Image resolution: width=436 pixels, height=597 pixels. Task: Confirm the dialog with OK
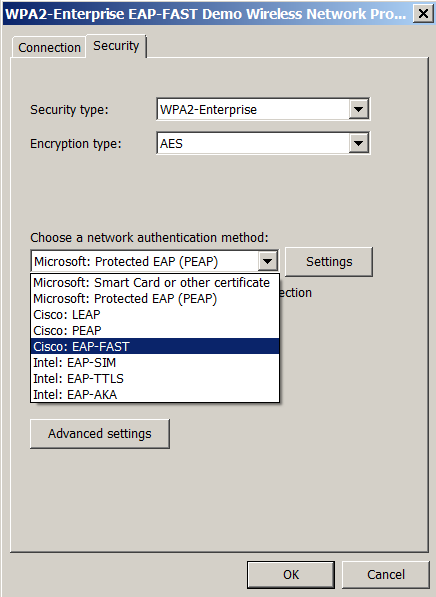pyautogui.click(x=291, y=575)
